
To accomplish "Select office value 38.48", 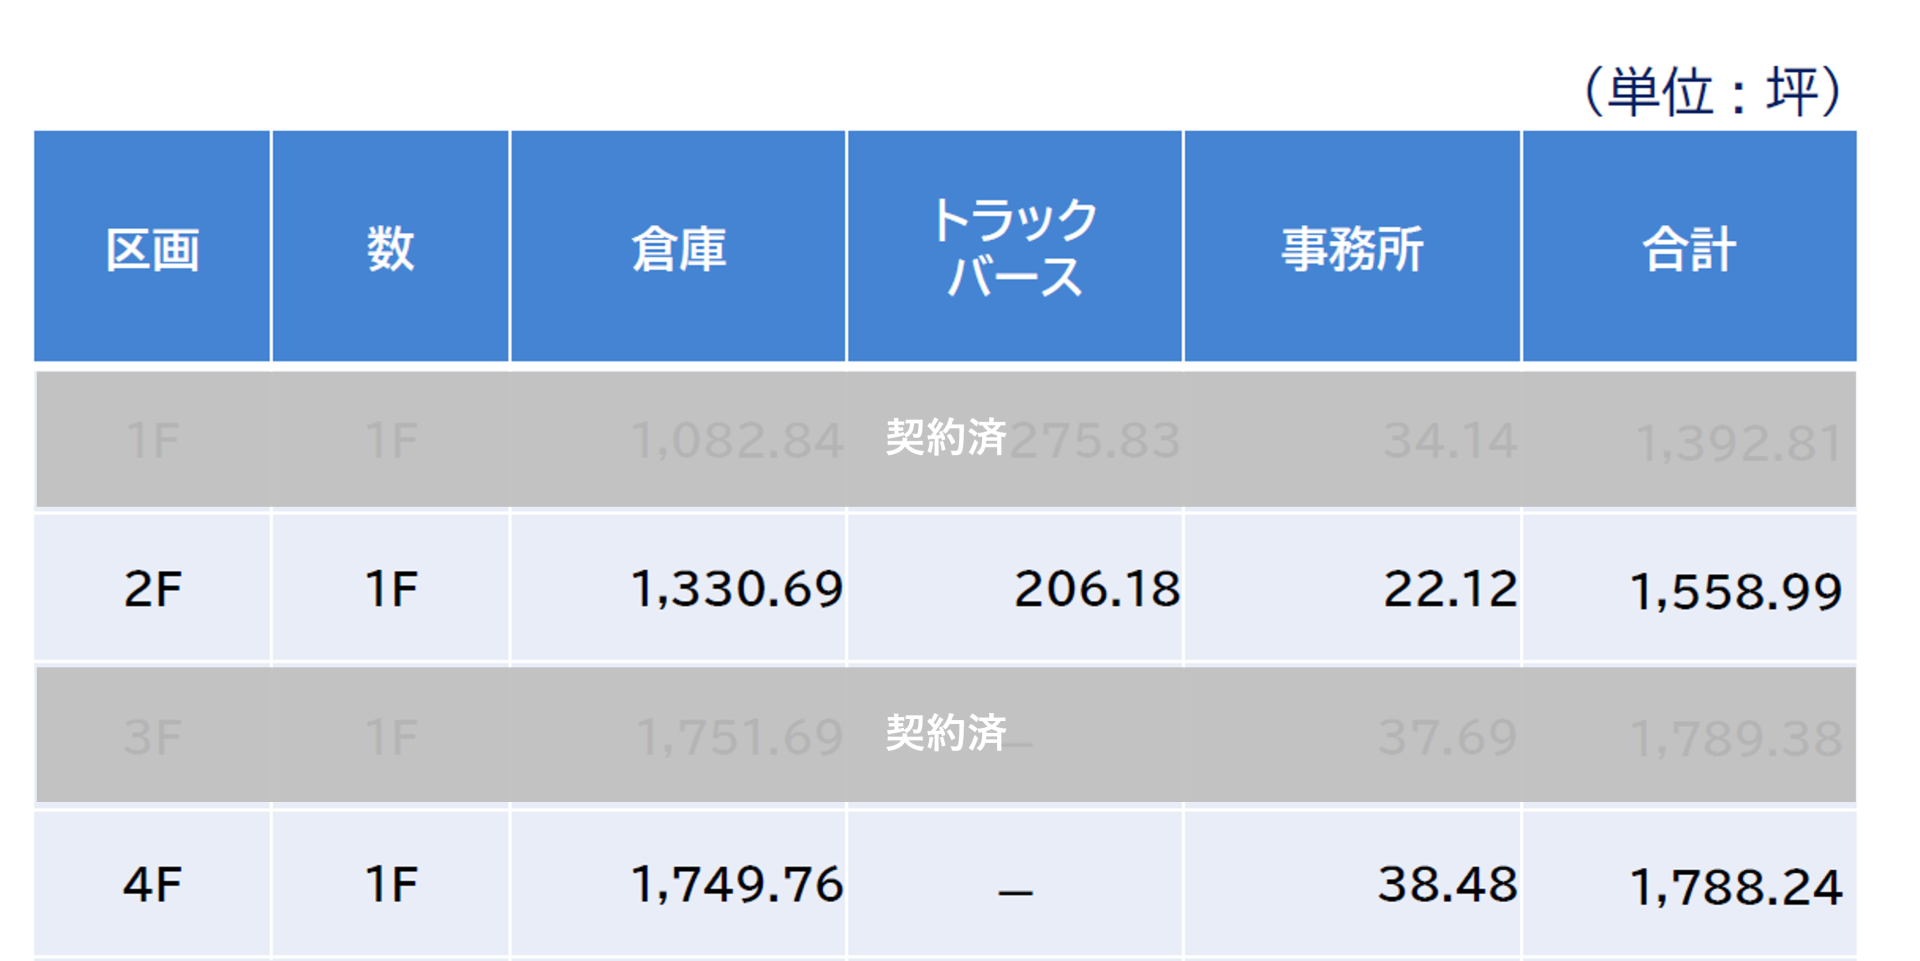I will coord(1447,885).
